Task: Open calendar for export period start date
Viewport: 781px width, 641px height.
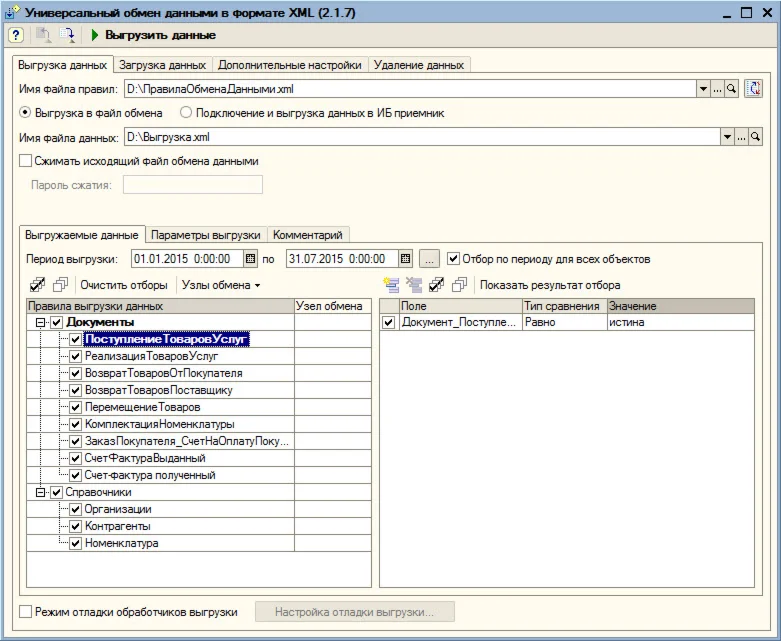Action: point(251,259)
